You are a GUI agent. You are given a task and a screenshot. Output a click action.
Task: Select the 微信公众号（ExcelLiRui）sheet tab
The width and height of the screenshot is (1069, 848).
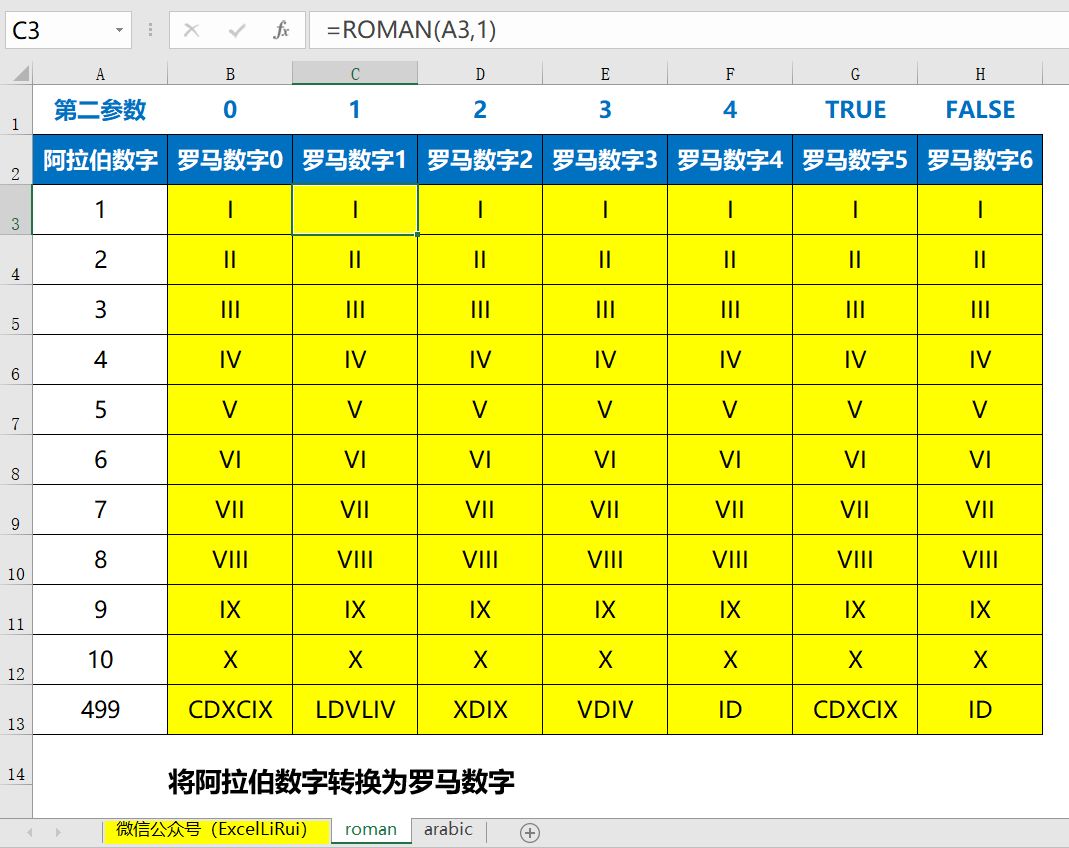(x=215, y=830)
